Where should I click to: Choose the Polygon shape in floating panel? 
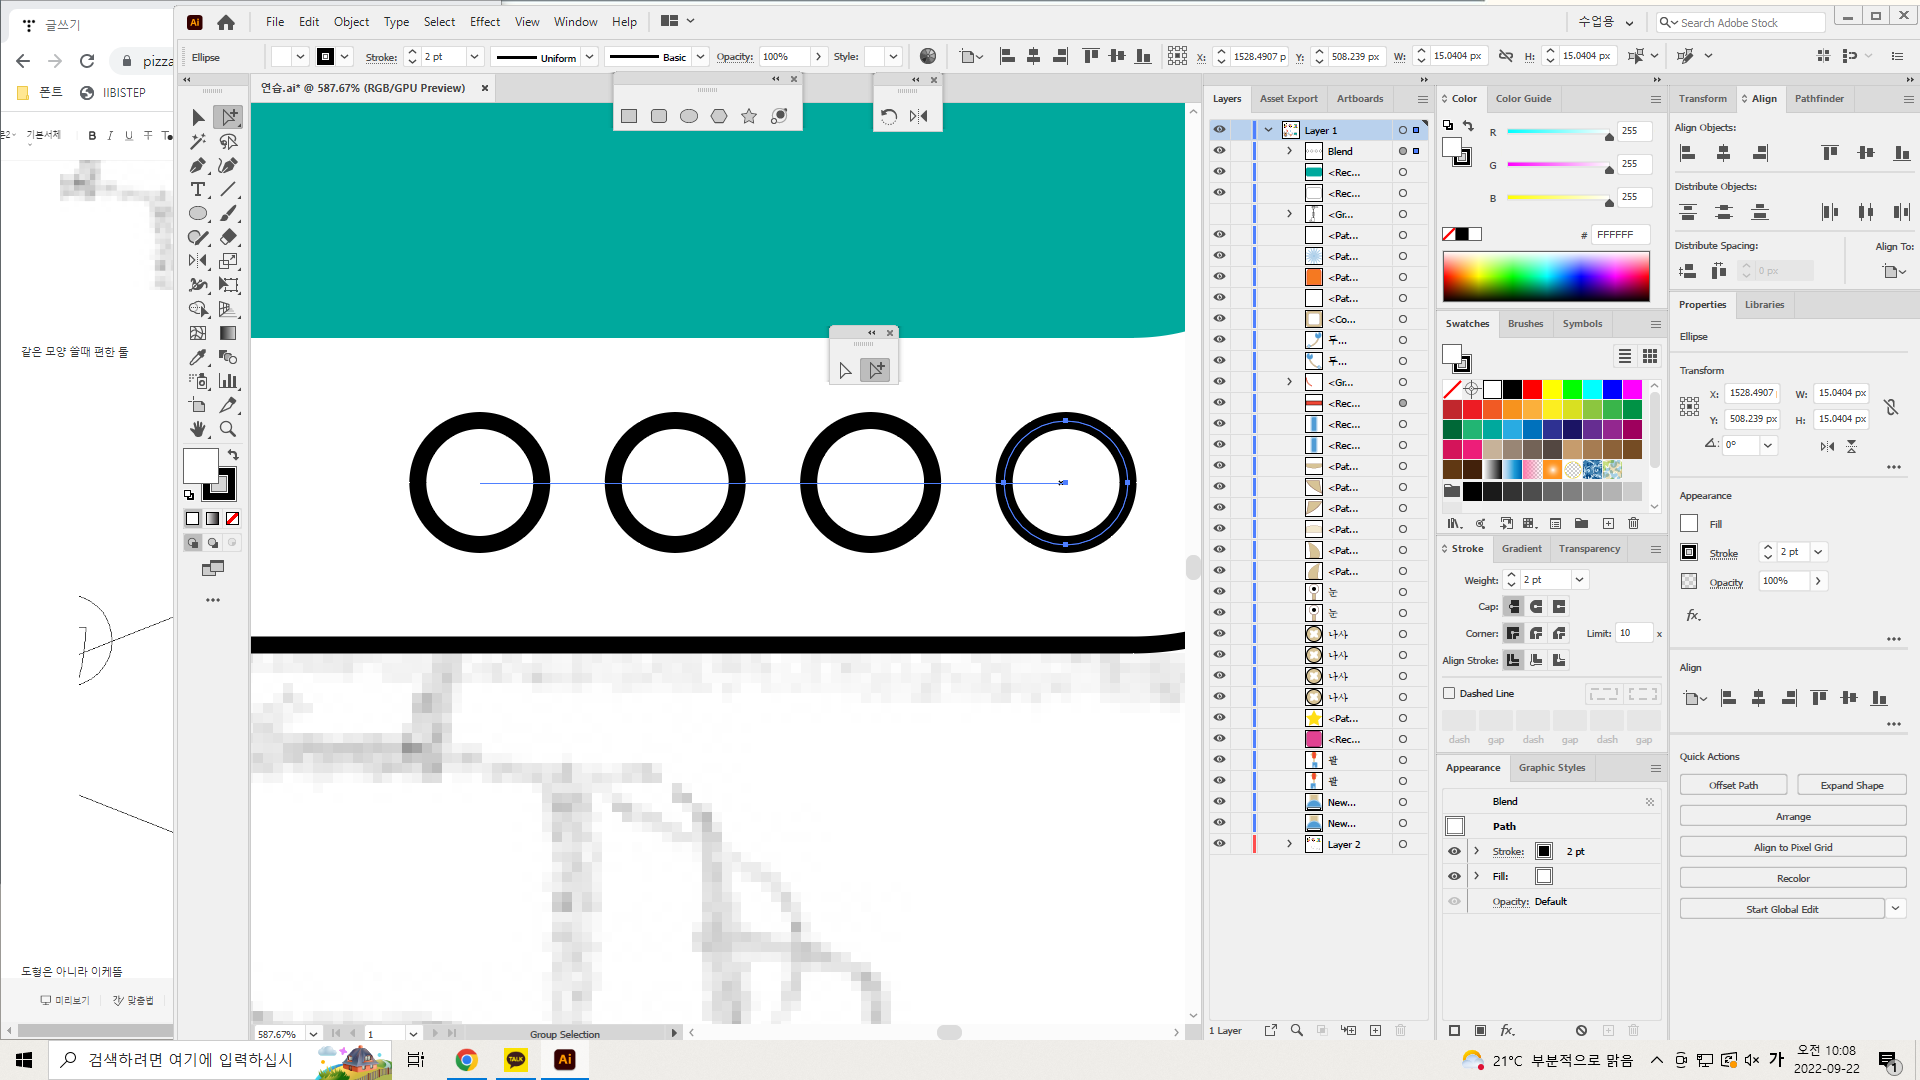pyautogui.click(x=719, y=116)
